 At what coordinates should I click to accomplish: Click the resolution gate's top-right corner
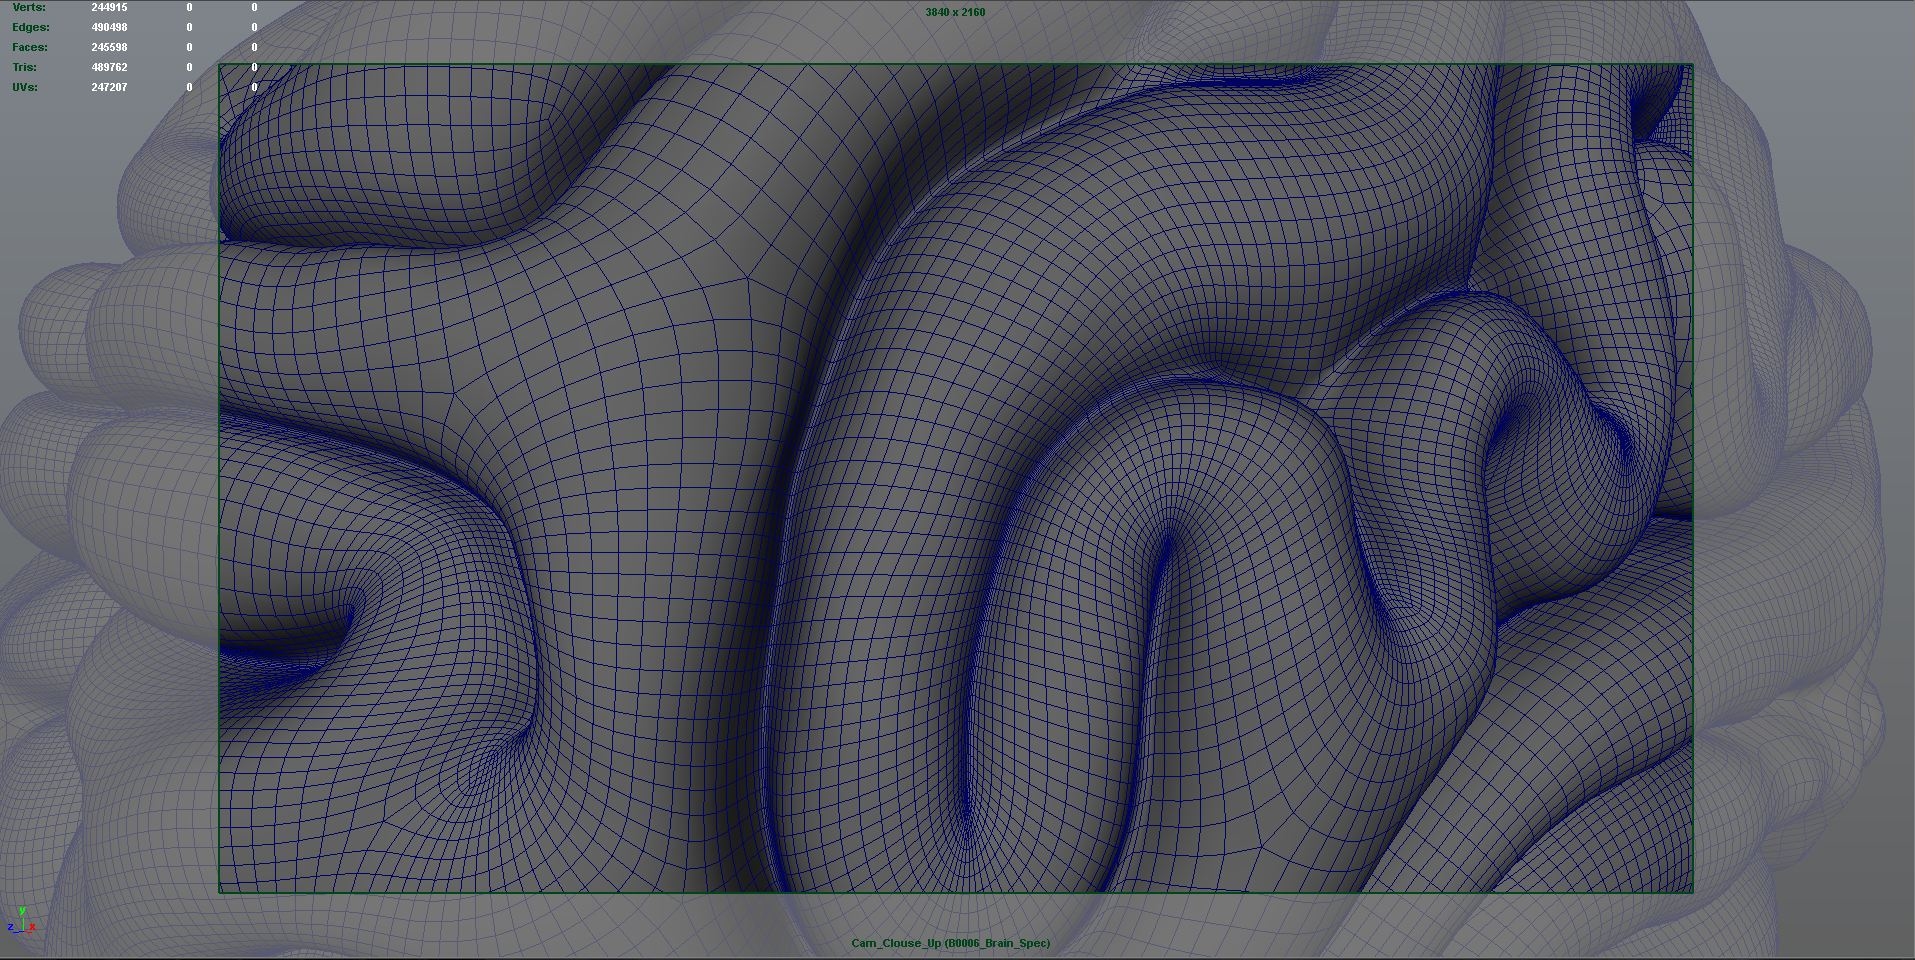tap(1692, 65)
